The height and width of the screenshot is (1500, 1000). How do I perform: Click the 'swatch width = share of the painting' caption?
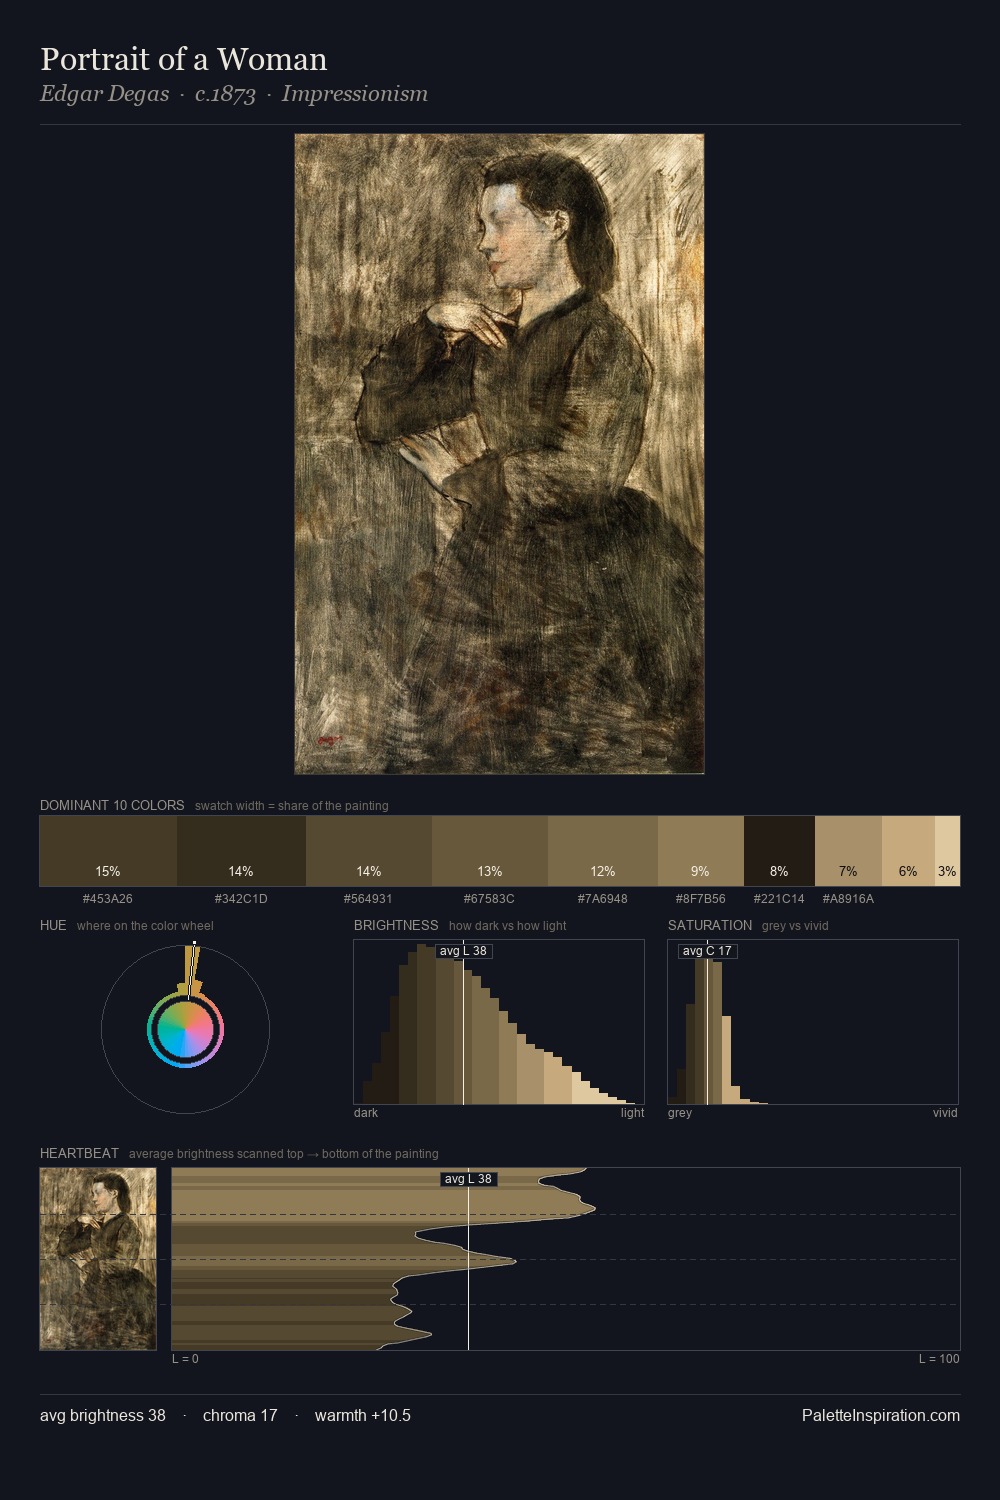[292, 806]
